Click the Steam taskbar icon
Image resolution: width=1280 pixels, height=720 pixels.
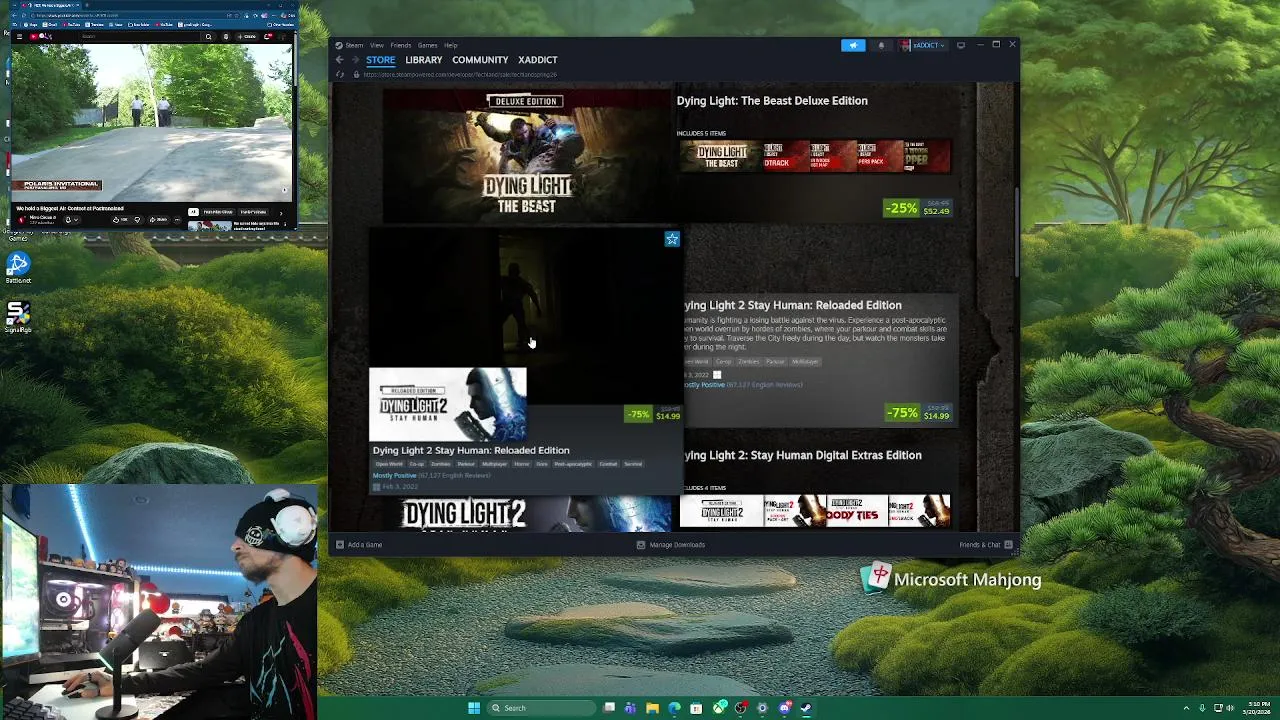(806, 708)
